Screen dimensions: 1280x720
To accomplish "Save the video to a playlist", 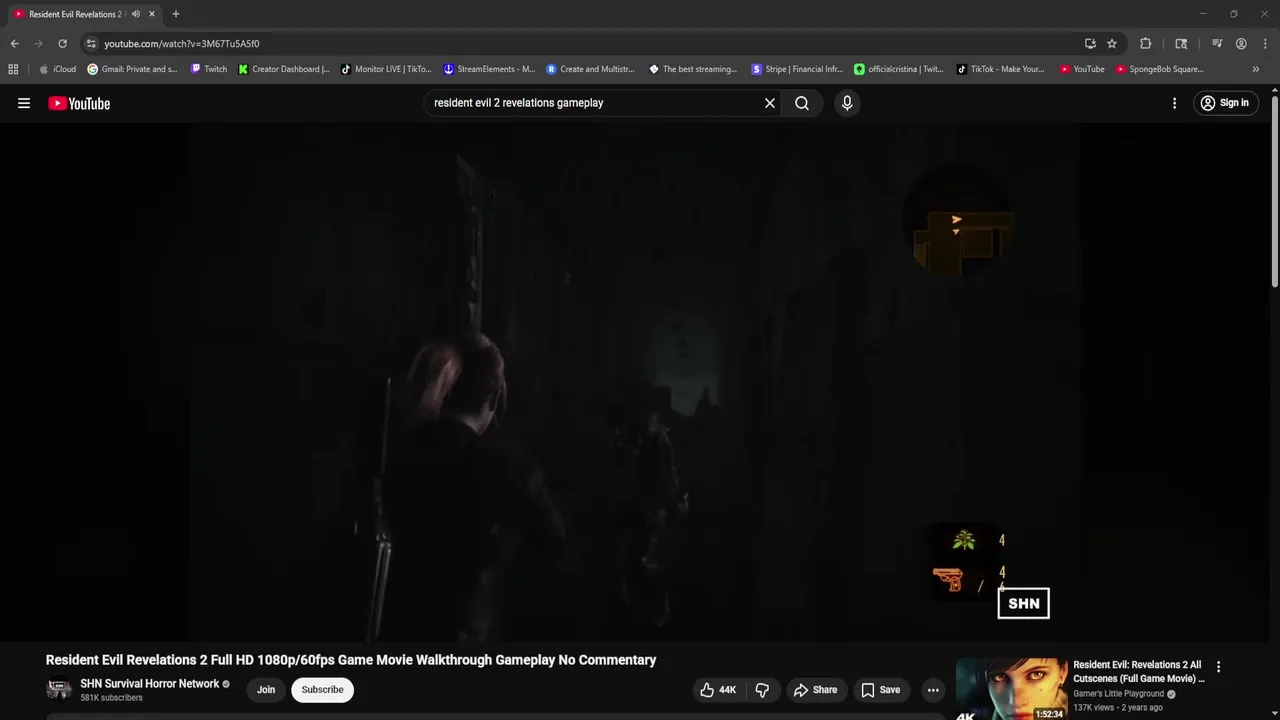I will coord(881,690).
